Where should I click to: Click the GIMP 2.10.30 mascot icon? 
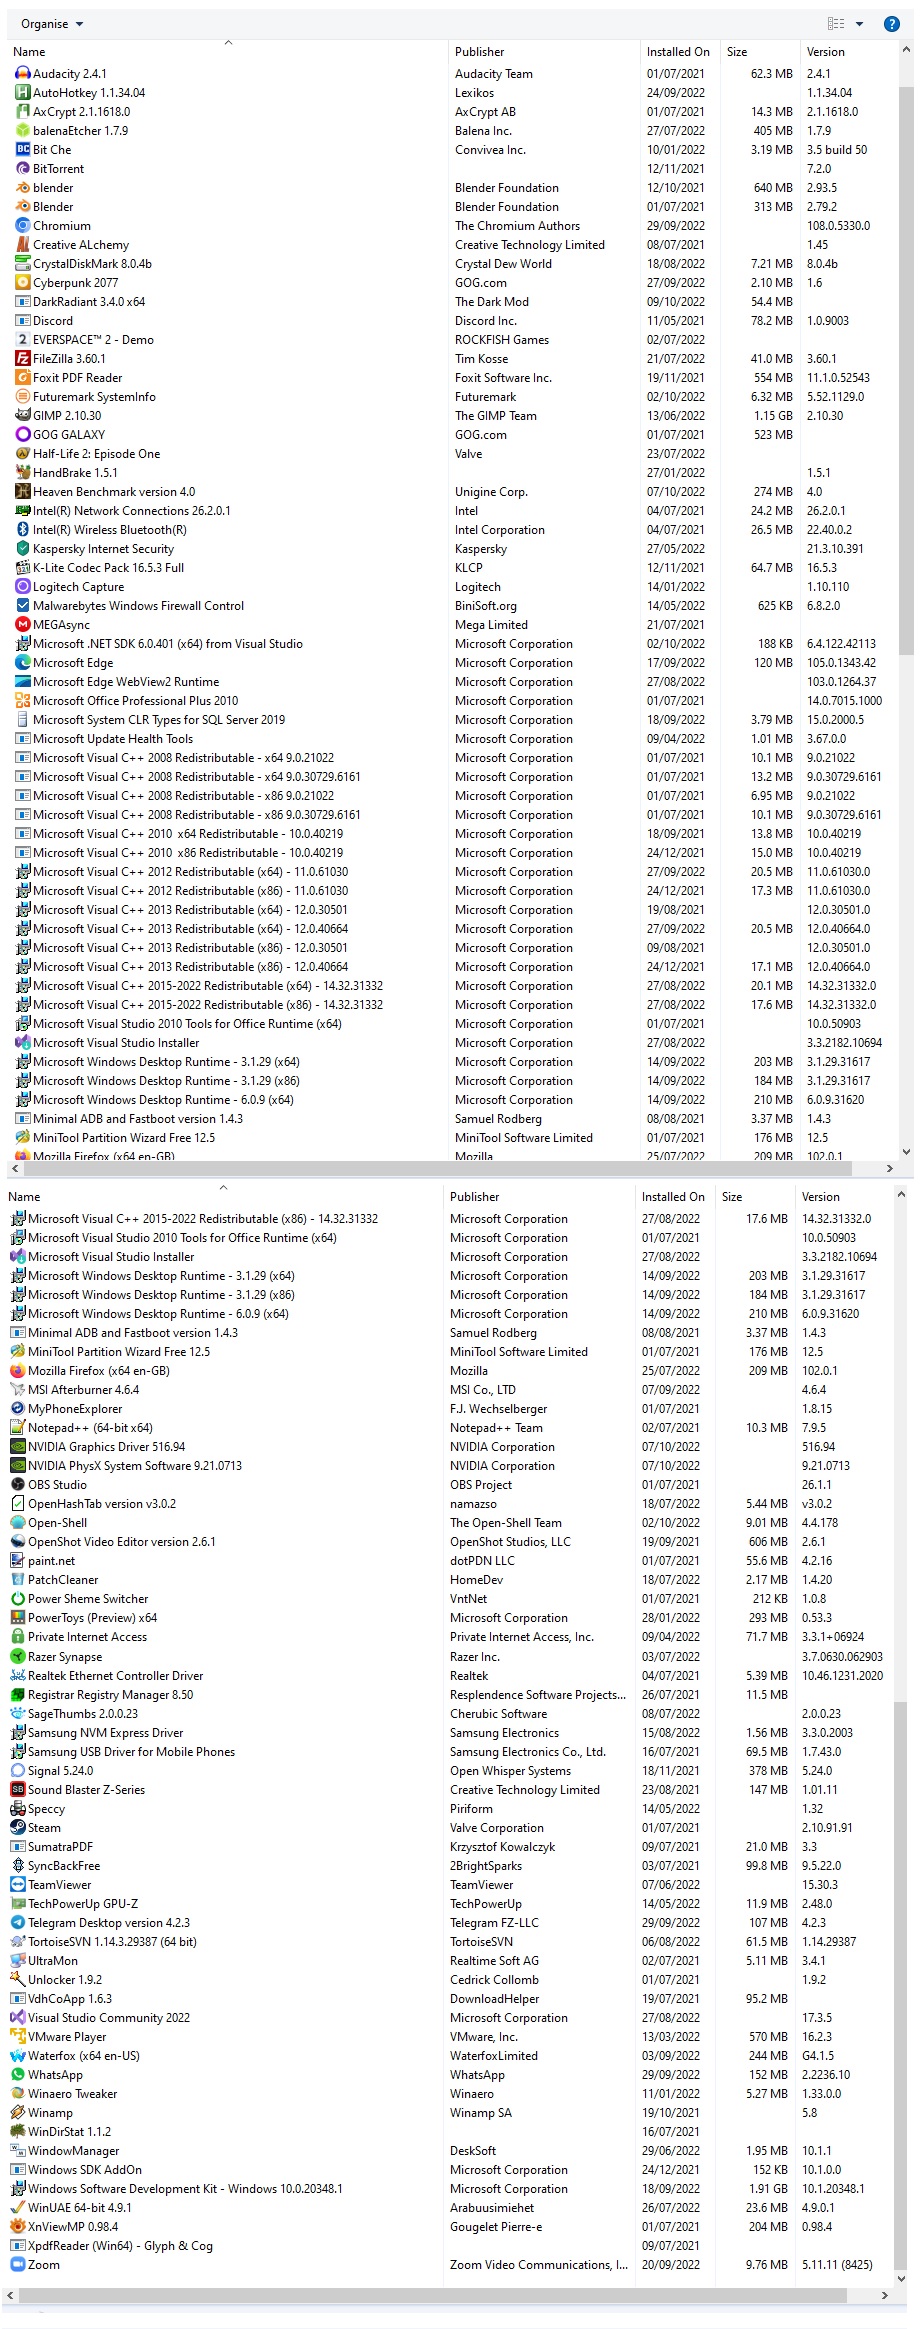22,416
